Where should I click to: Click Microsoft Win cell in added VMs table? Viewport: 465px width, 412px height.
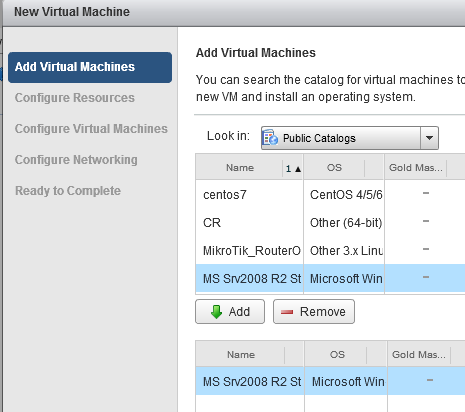348,382
